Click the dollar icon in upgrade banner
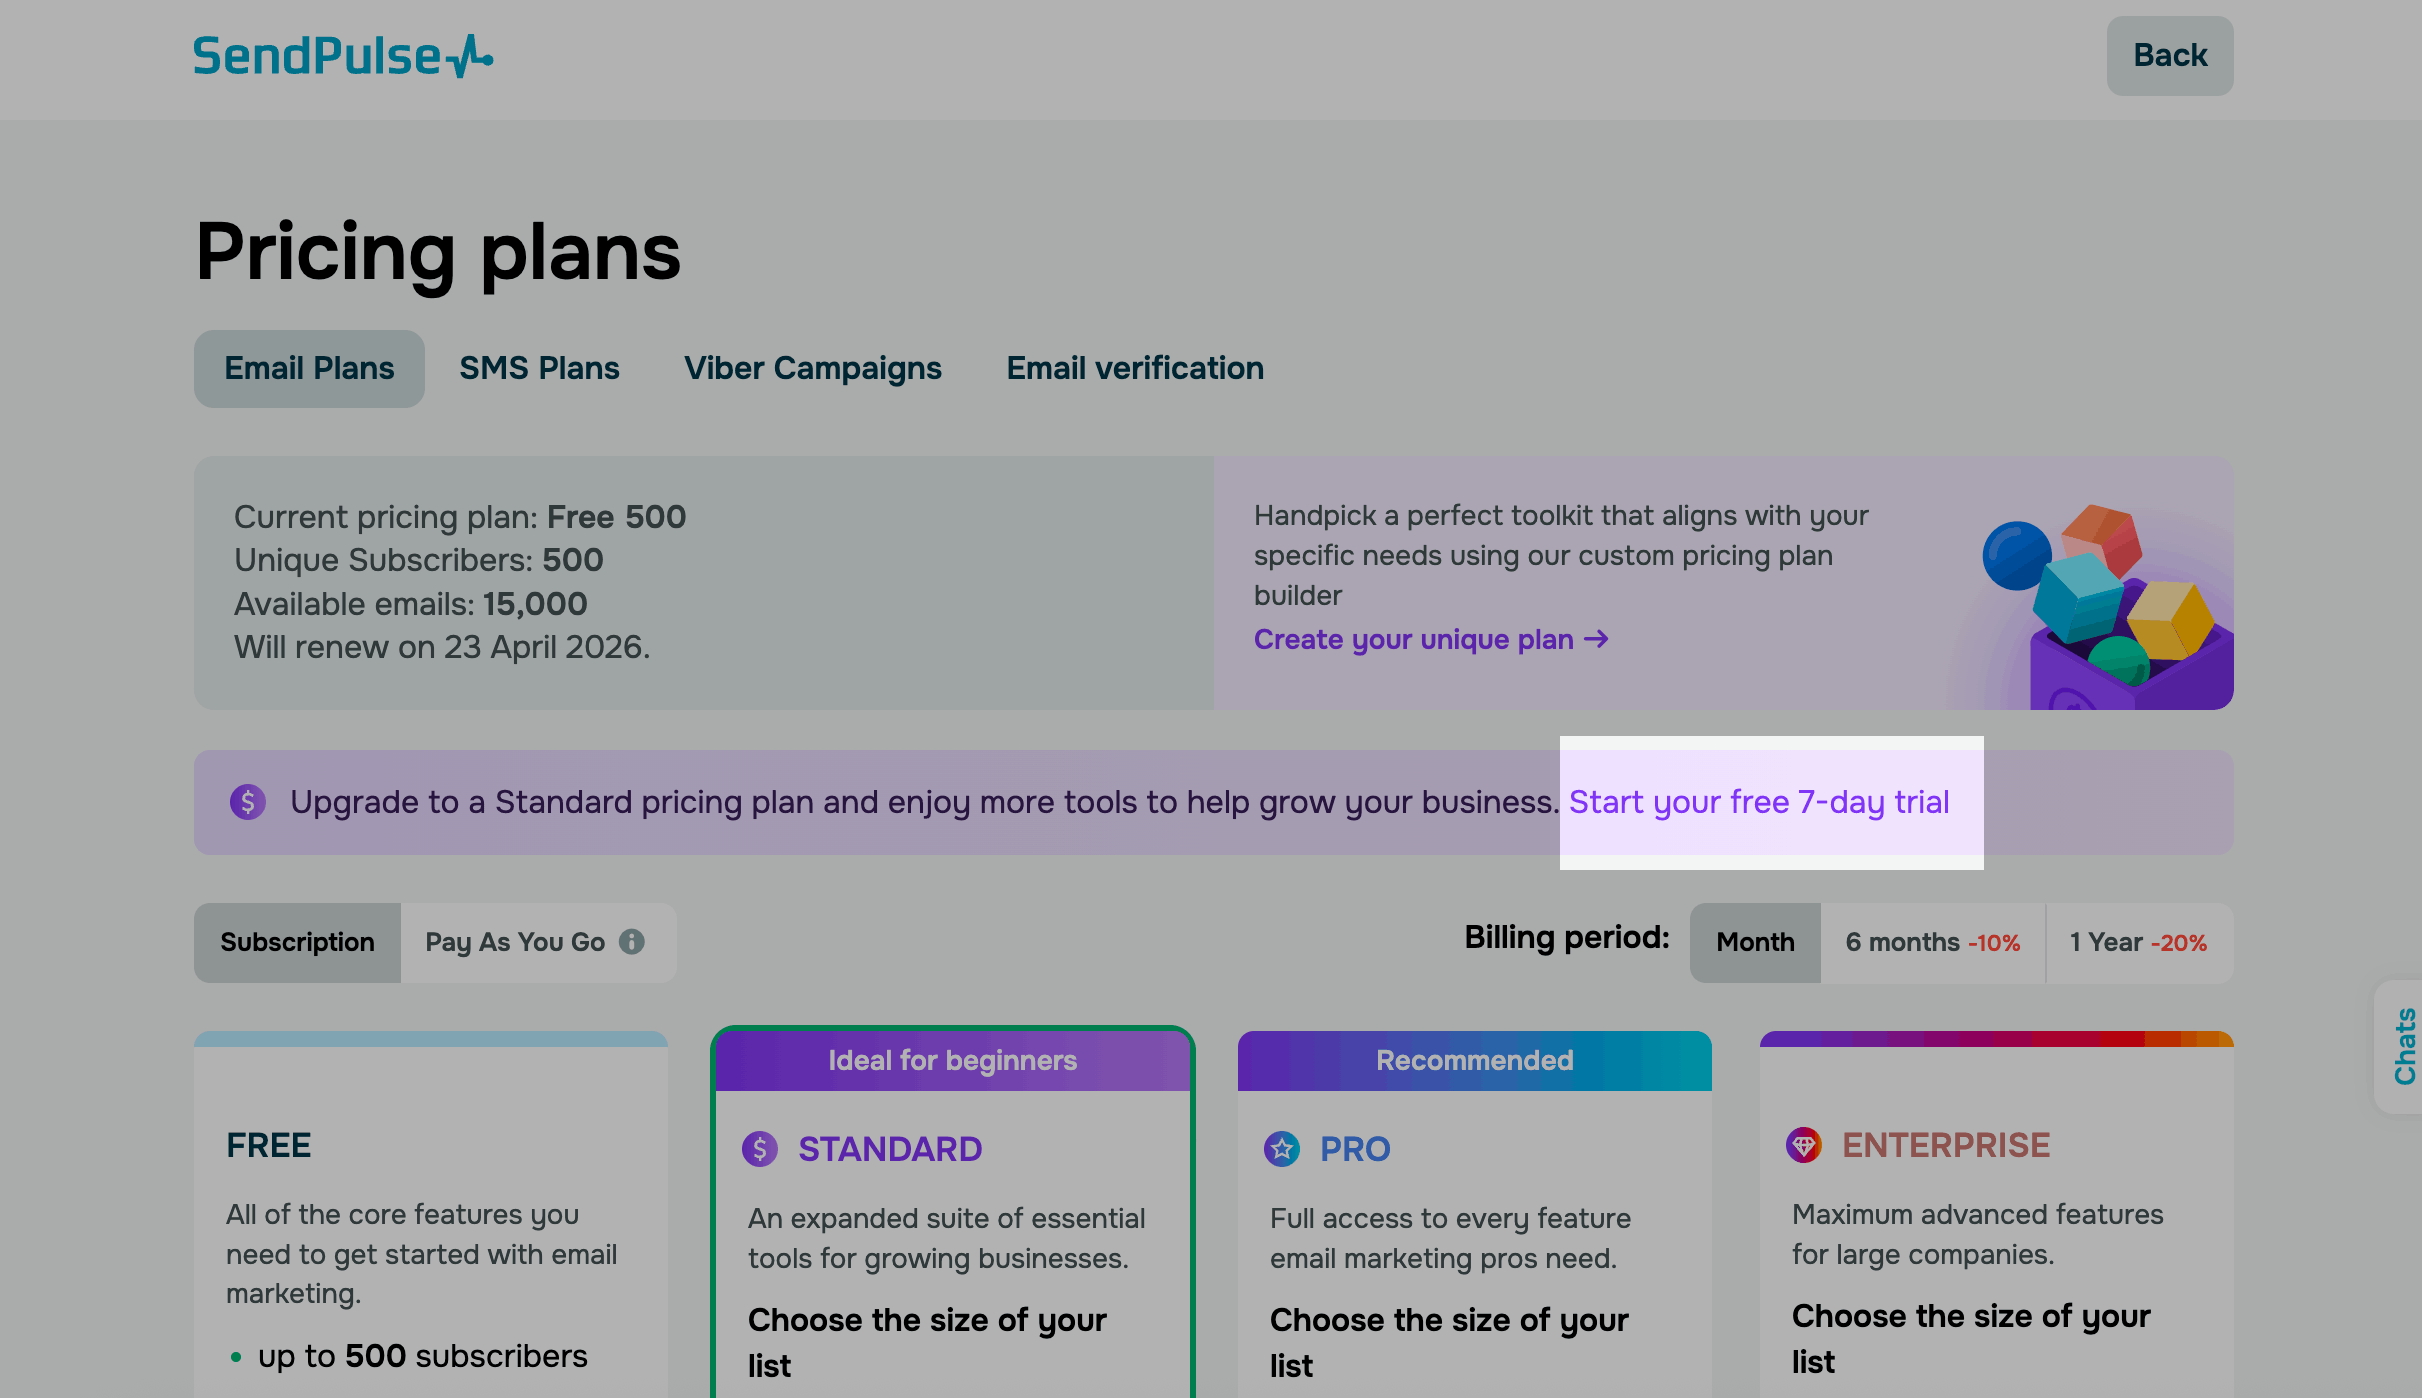The image size is (2422, 1398). coord(248,802)
